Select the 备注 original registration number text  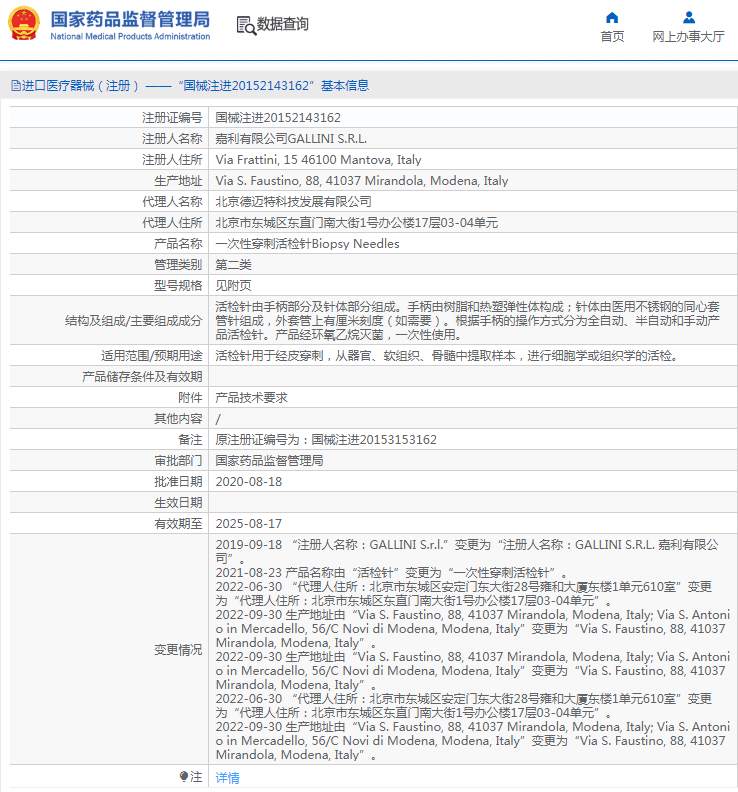326,440
